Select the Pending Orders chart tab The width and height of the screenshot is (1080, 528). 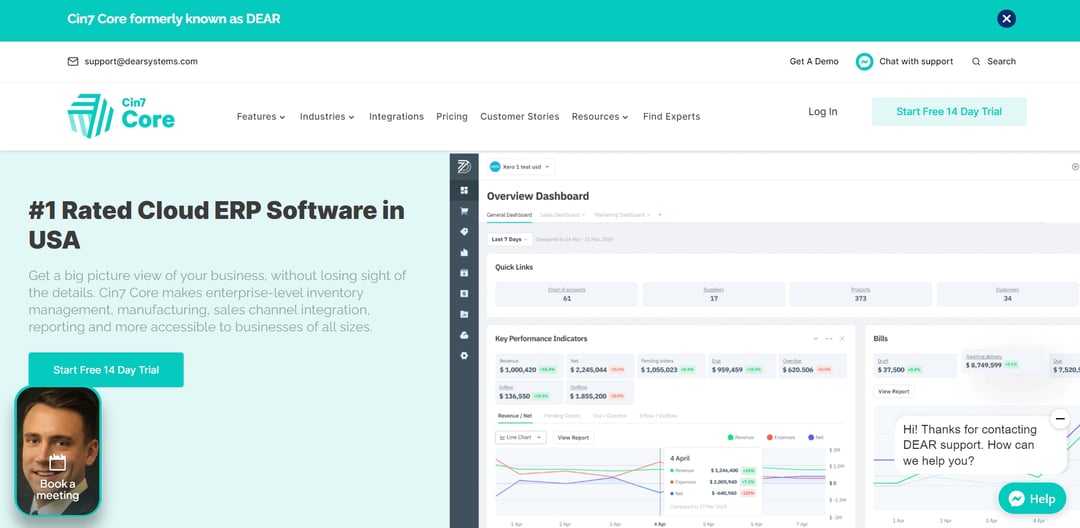pos(562,416)
